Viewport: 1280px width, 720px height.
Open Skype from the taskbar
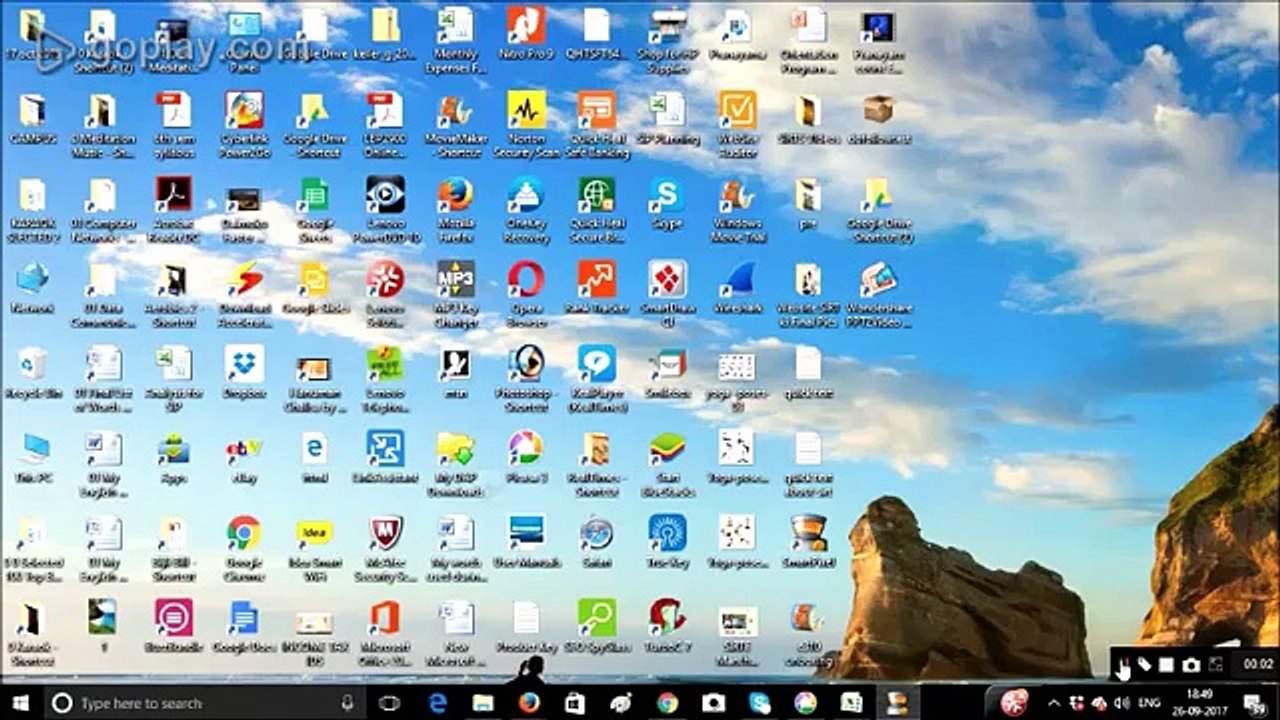[759, 703]
